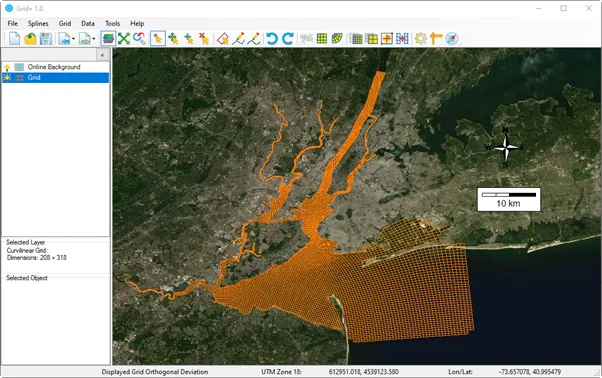Toggle the pointer selection tool
The height and width of the screenshot is (378, 602).
(x=158, y=38)
